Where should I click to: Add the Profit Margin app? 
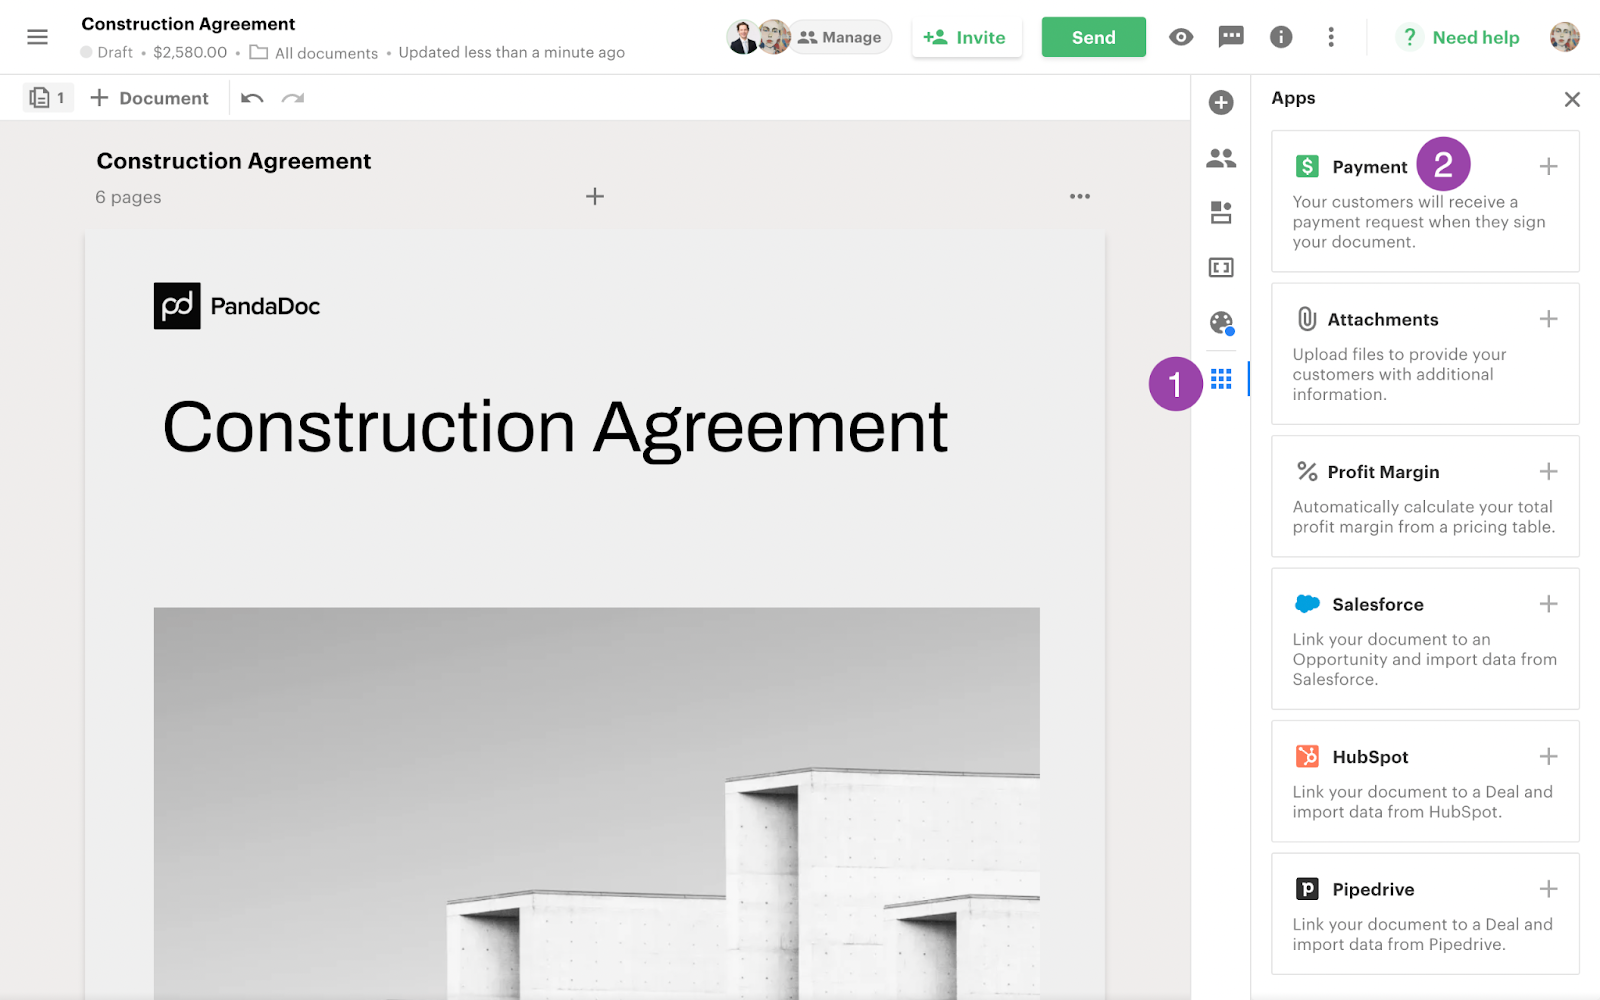pos(1548,471)
